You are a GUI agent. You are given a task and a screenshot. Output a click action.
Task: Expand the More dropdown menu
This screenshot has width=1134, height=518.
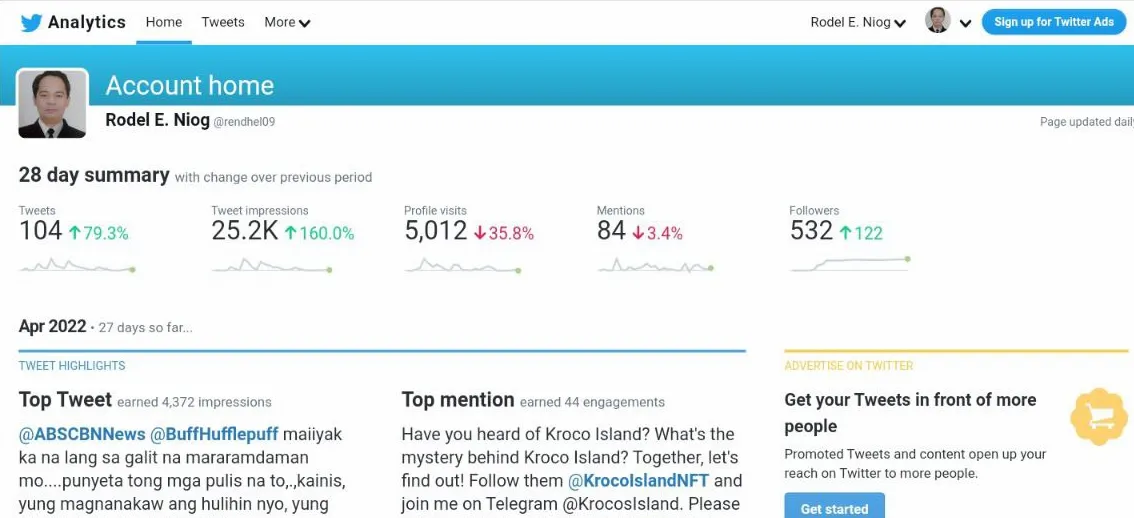pos(287,22)
